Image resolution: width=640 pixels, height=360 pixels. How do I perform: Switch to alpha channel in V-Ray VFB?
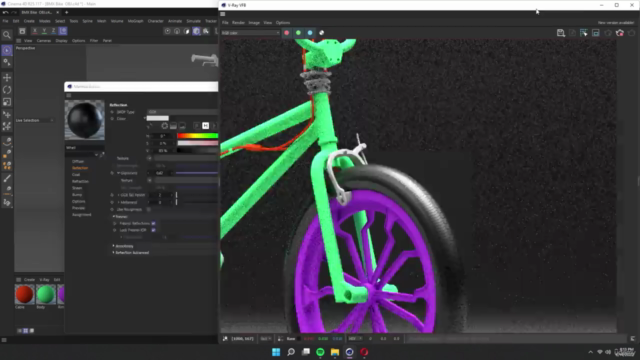(322, 33)
